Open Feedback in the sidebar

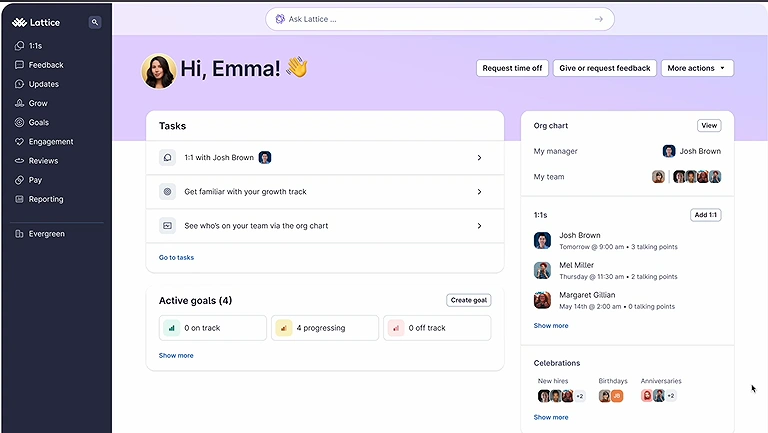click(x=39, y=65)
